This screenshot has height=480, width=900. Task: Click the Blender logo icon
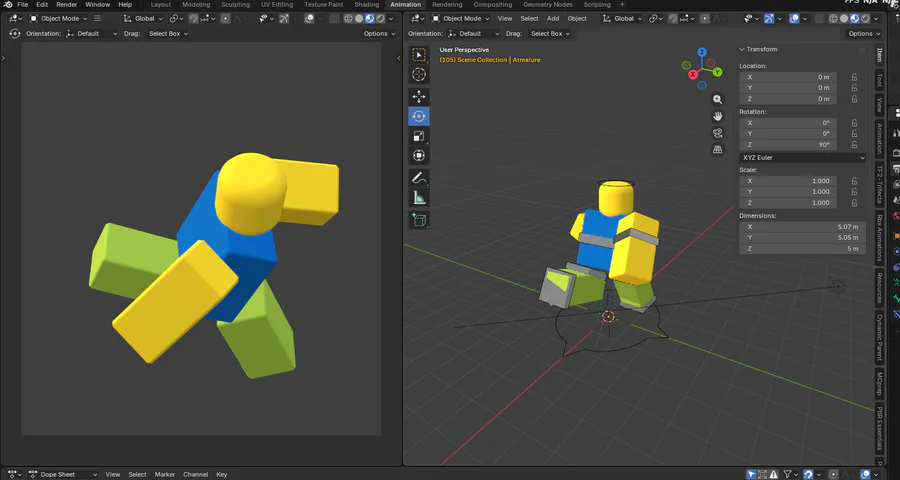(7, 5)
